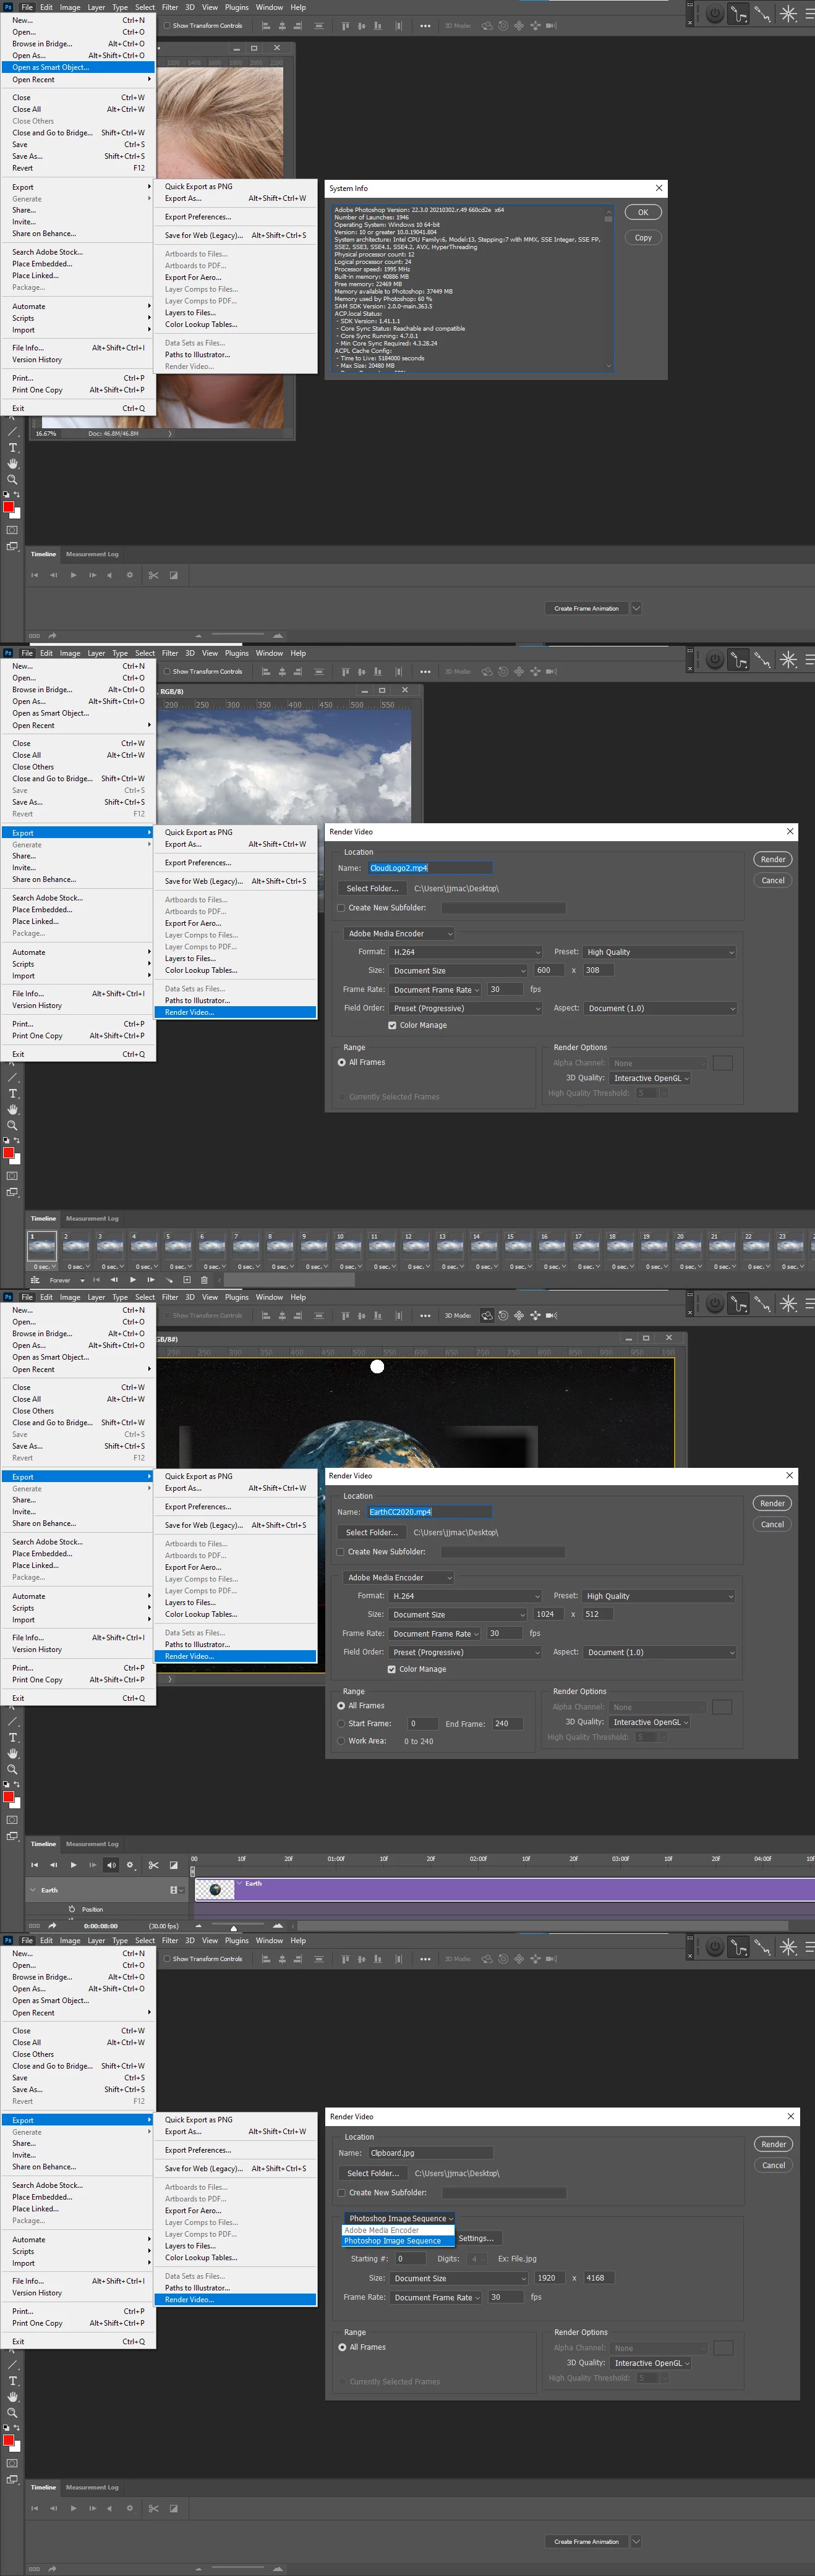The width and height of the screenshot is (815, 2576).
Task: Click the Name field containing CloudLogo2.mp4
Action: coord(430,868)
